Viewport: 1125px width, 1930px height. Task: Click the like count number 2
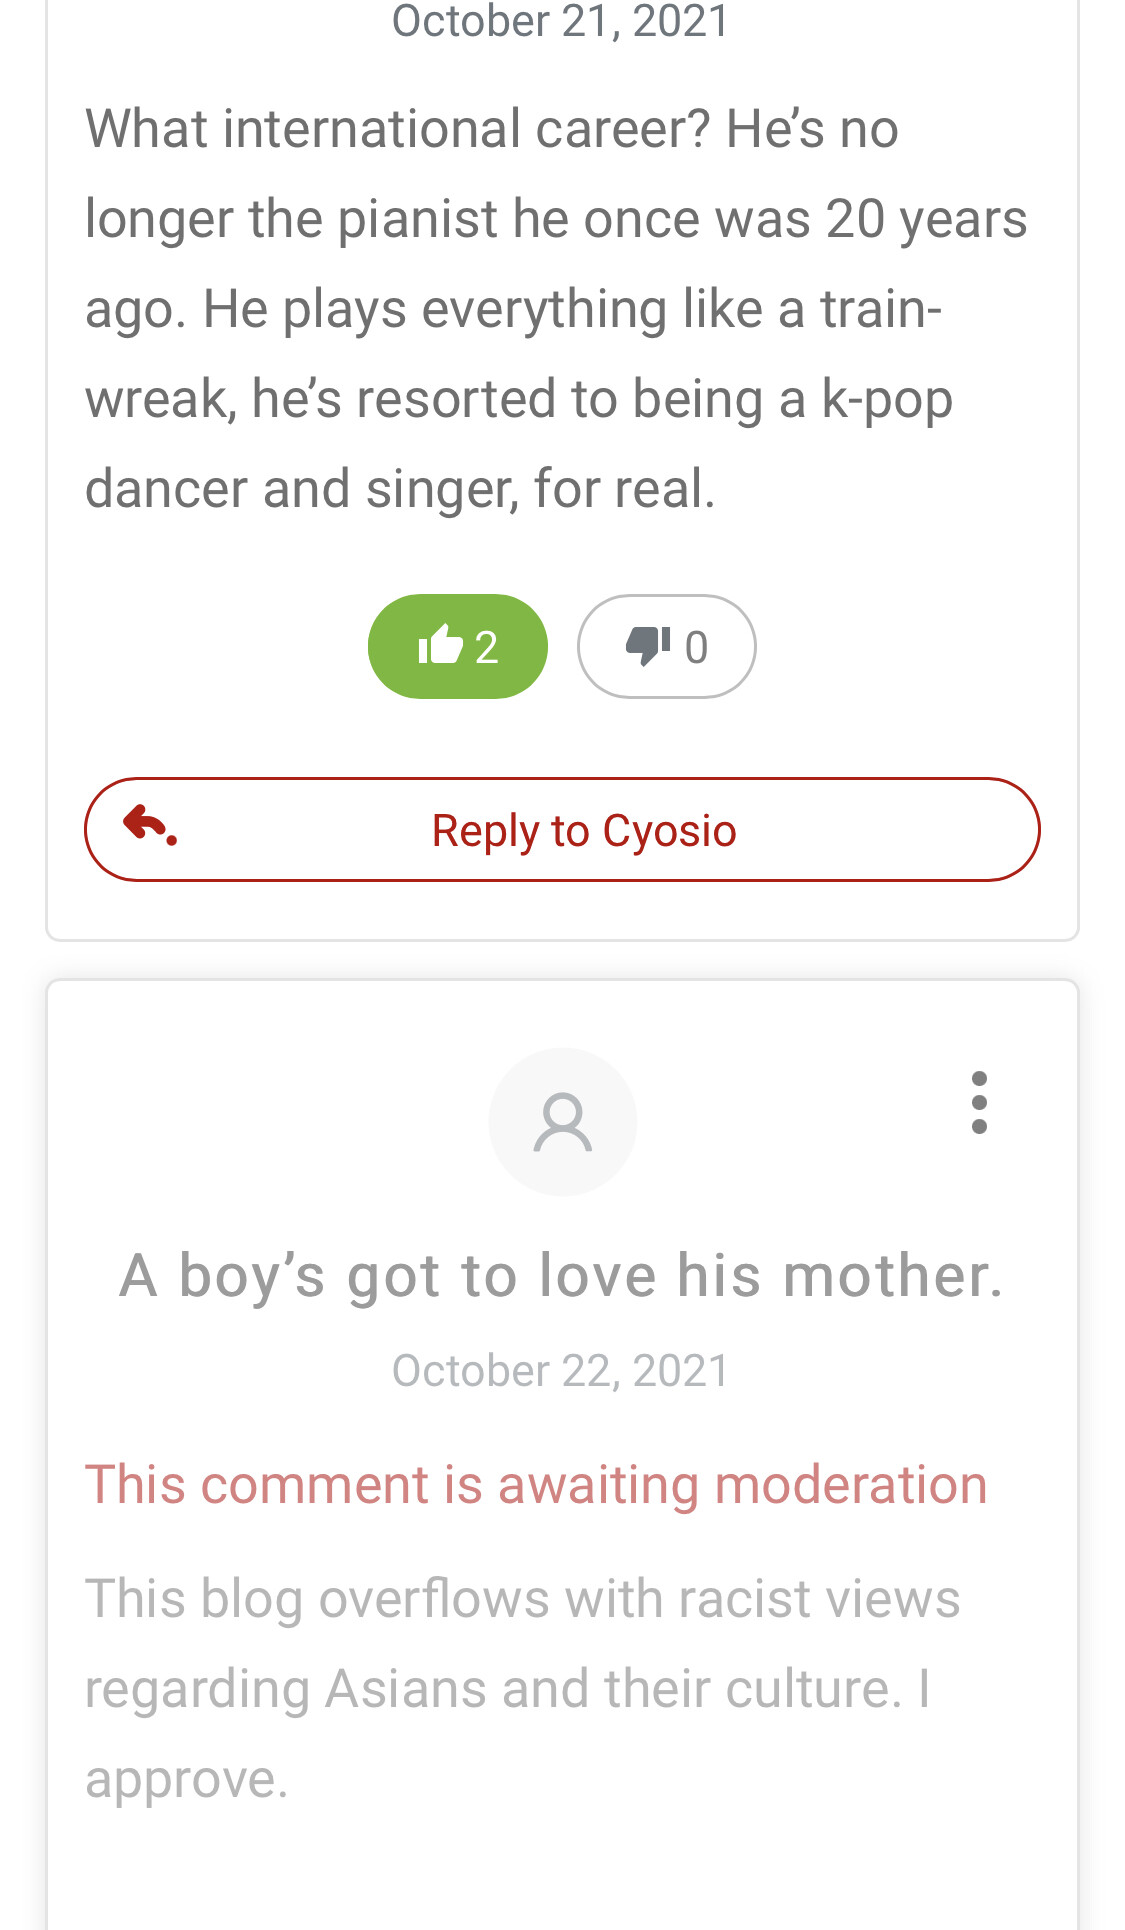(x=487, y=647)
